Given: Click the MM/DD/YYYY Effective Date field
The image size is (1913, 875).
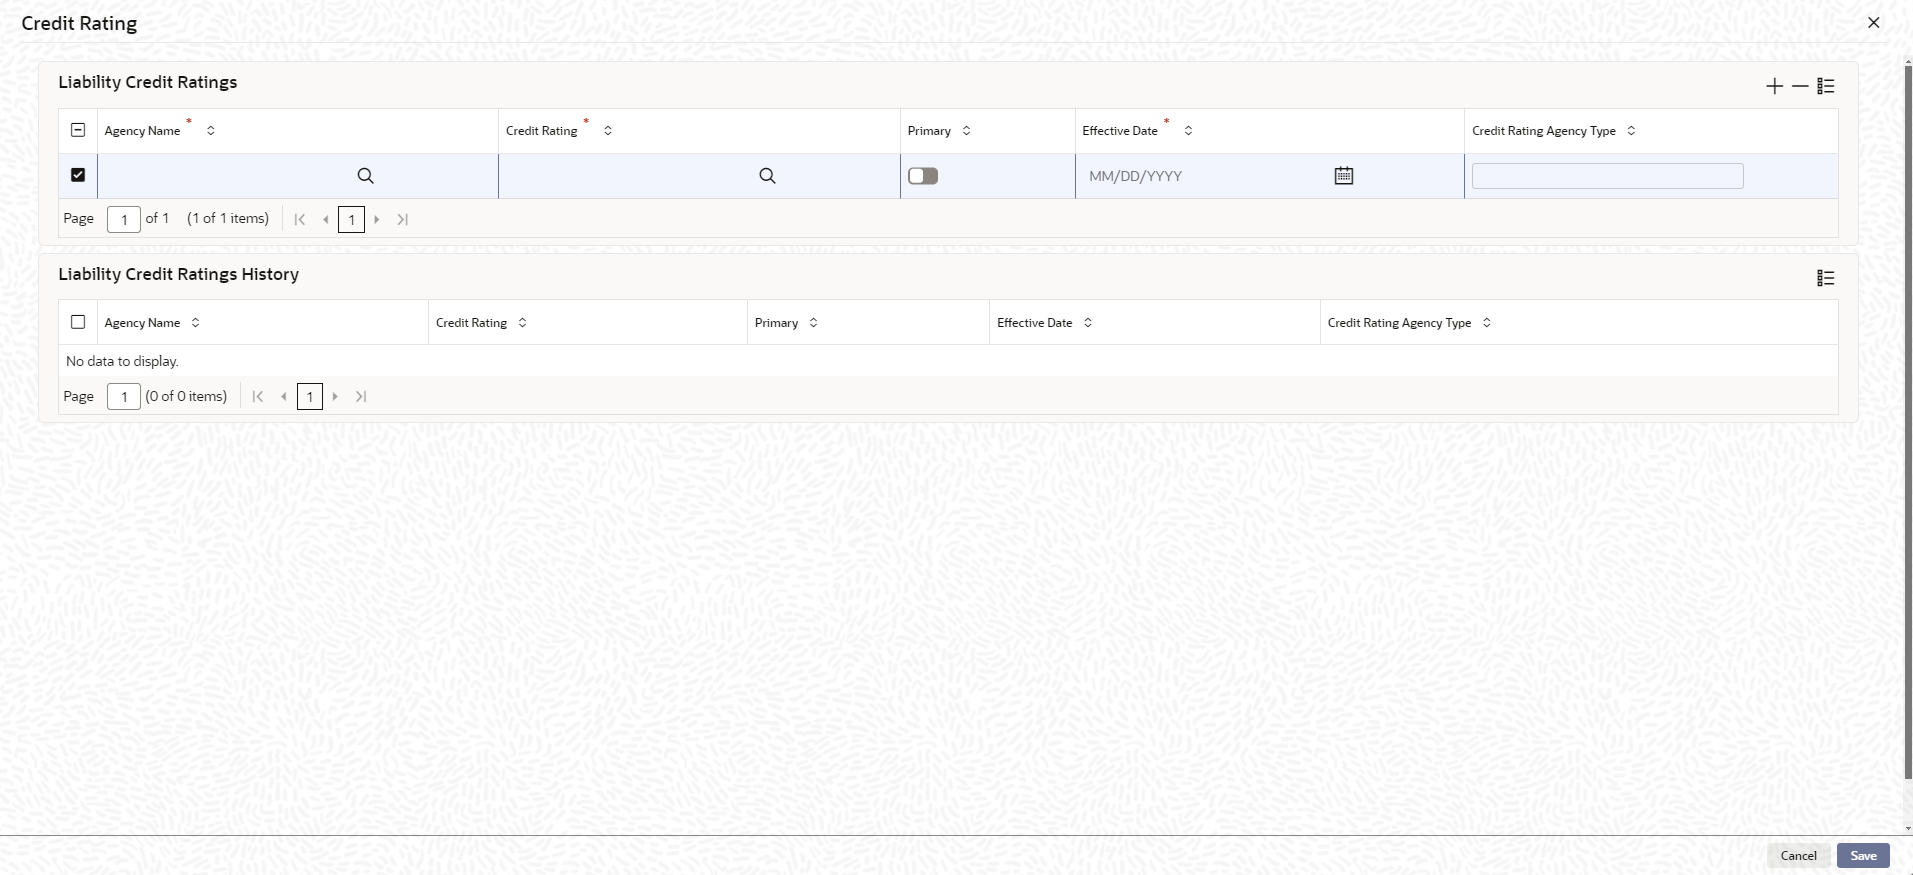Looking at the screenshot, I should (1205, 176).
